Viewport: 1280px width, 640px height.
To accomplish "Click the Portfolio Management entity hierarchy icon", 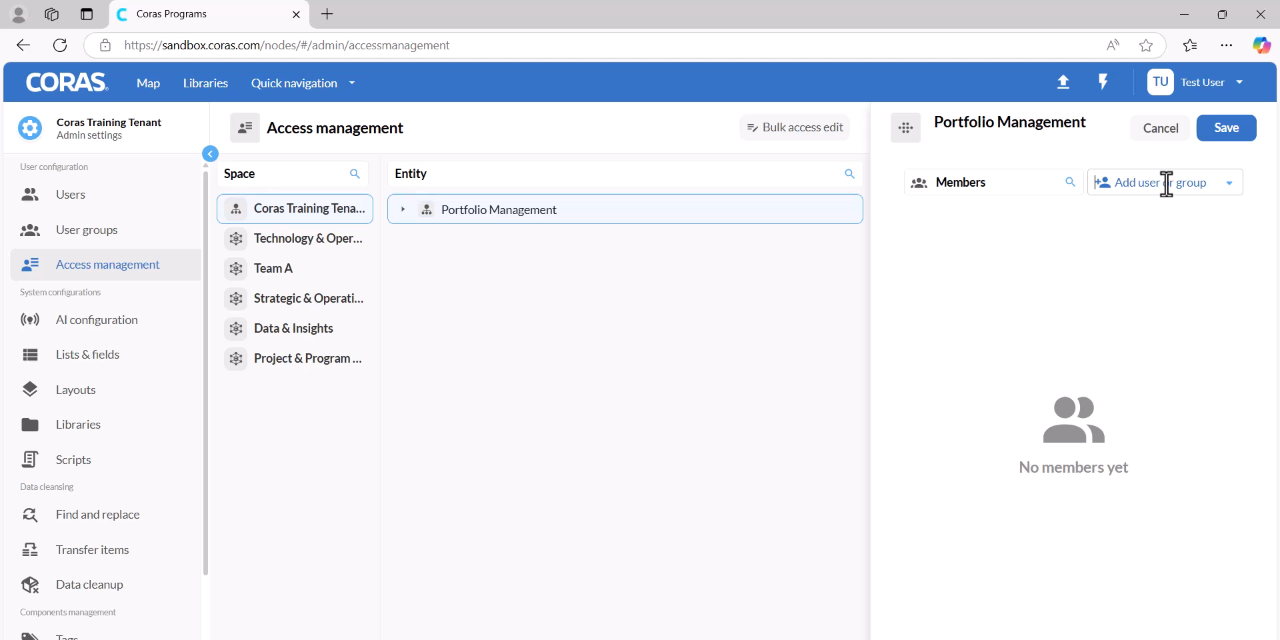I will tap(426, 210).
